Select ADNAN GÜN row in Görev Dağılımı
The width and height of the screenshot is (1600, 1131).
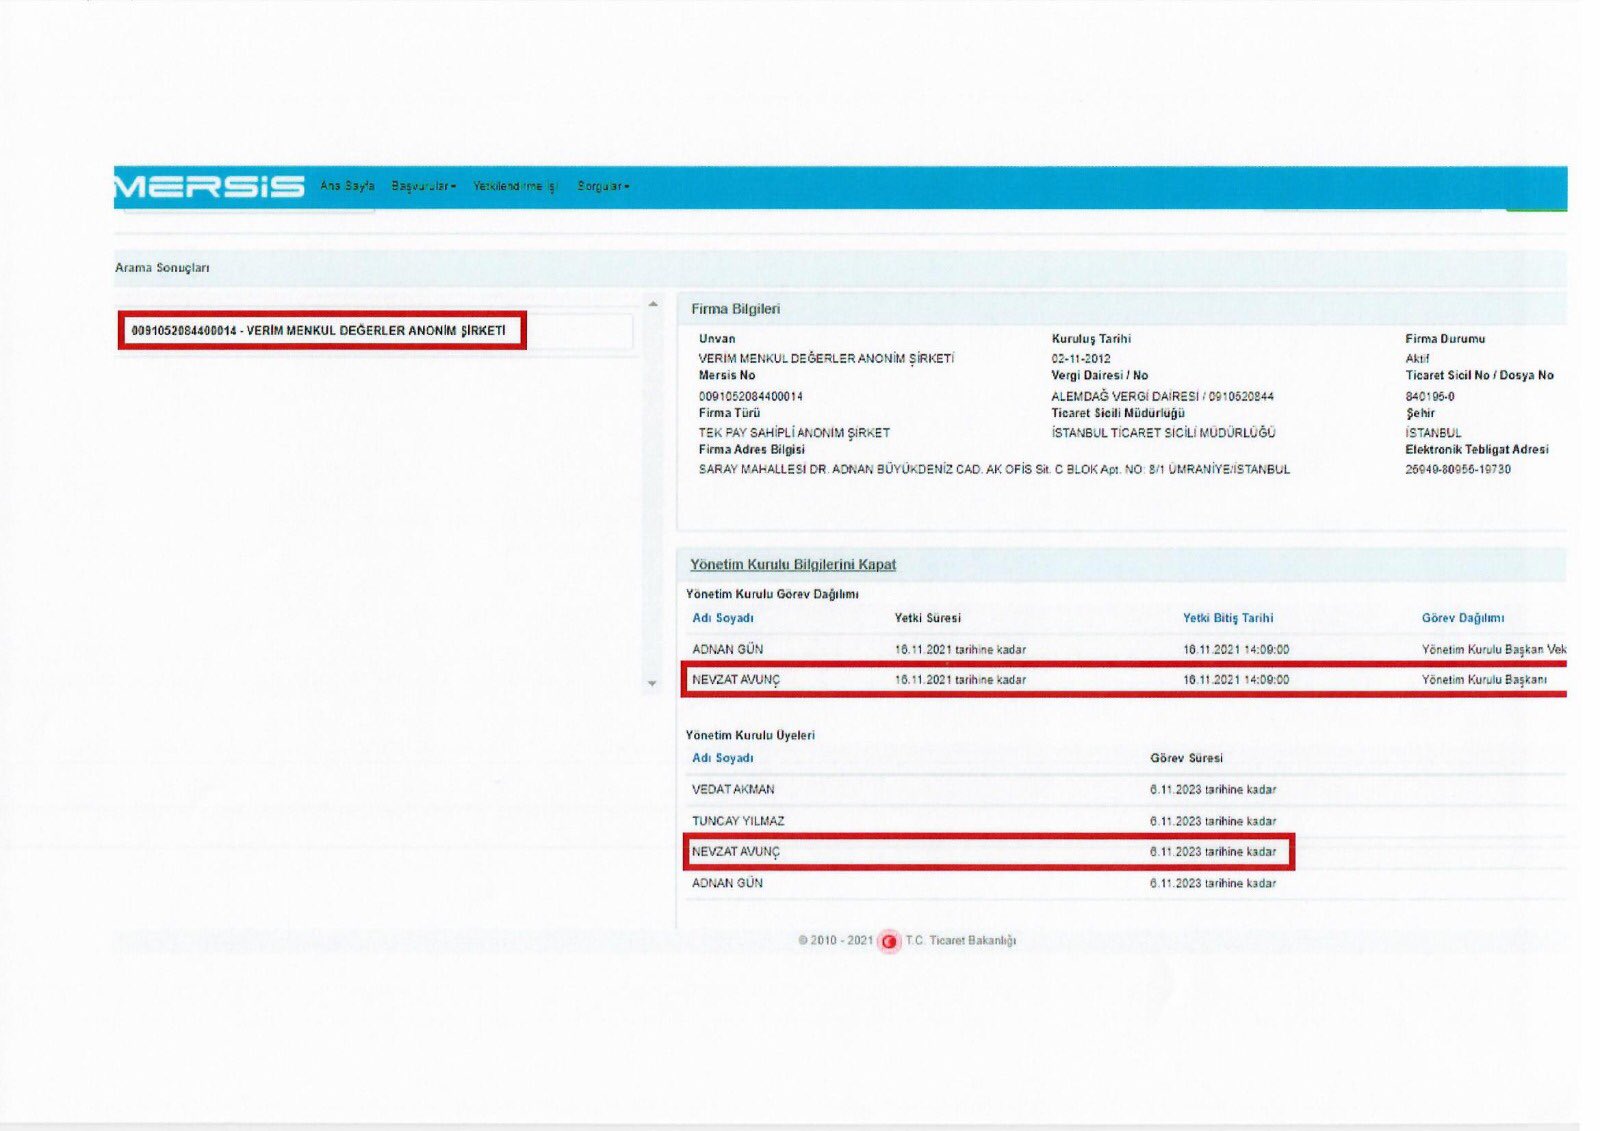tap(1126, 649)
